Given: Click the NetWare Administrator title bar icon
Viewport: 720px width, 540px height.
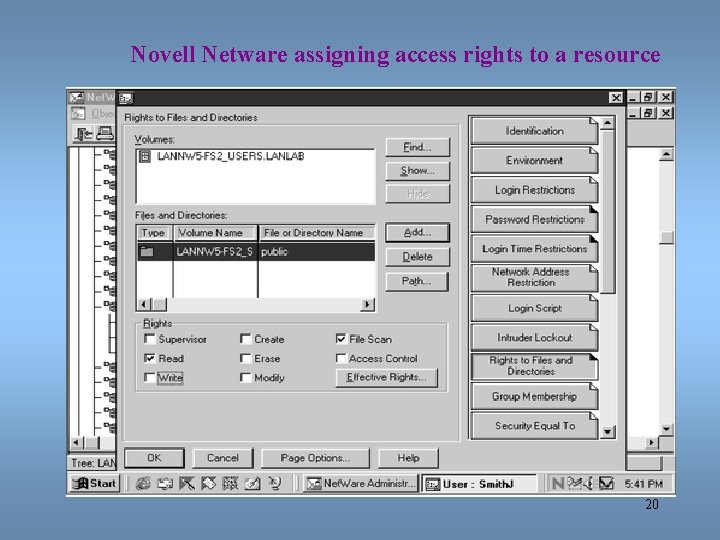Looking at the screenshot, I should [x=76, y=97].
